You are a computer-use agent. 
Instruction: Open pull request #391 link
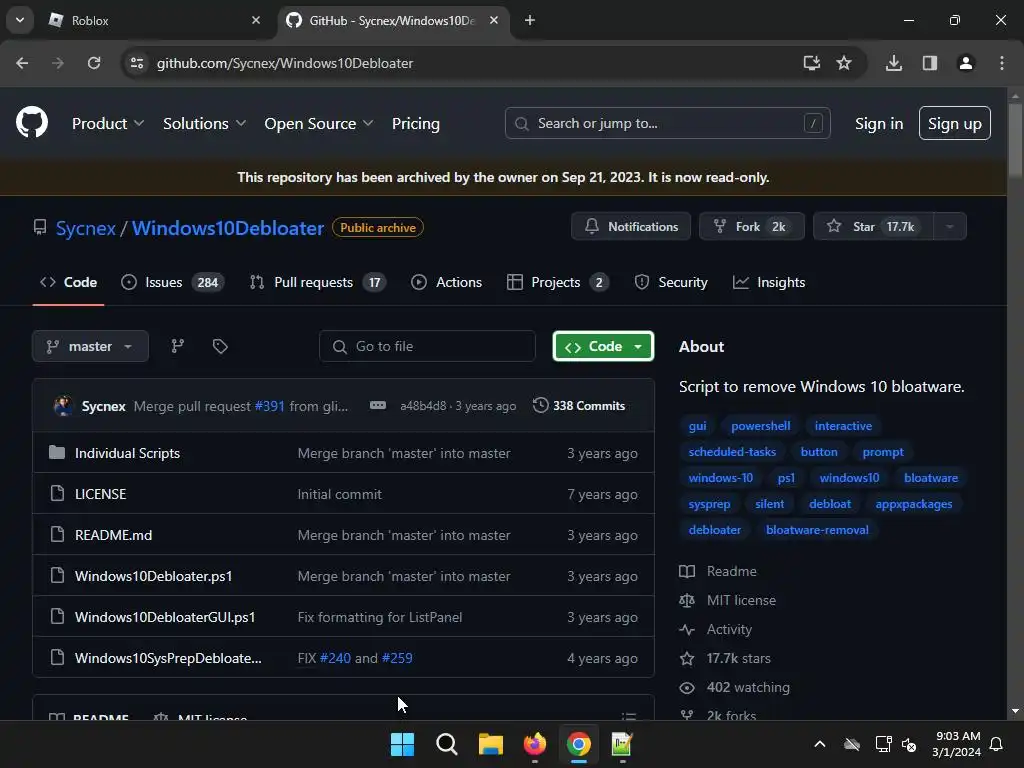[x=269, y=406]
